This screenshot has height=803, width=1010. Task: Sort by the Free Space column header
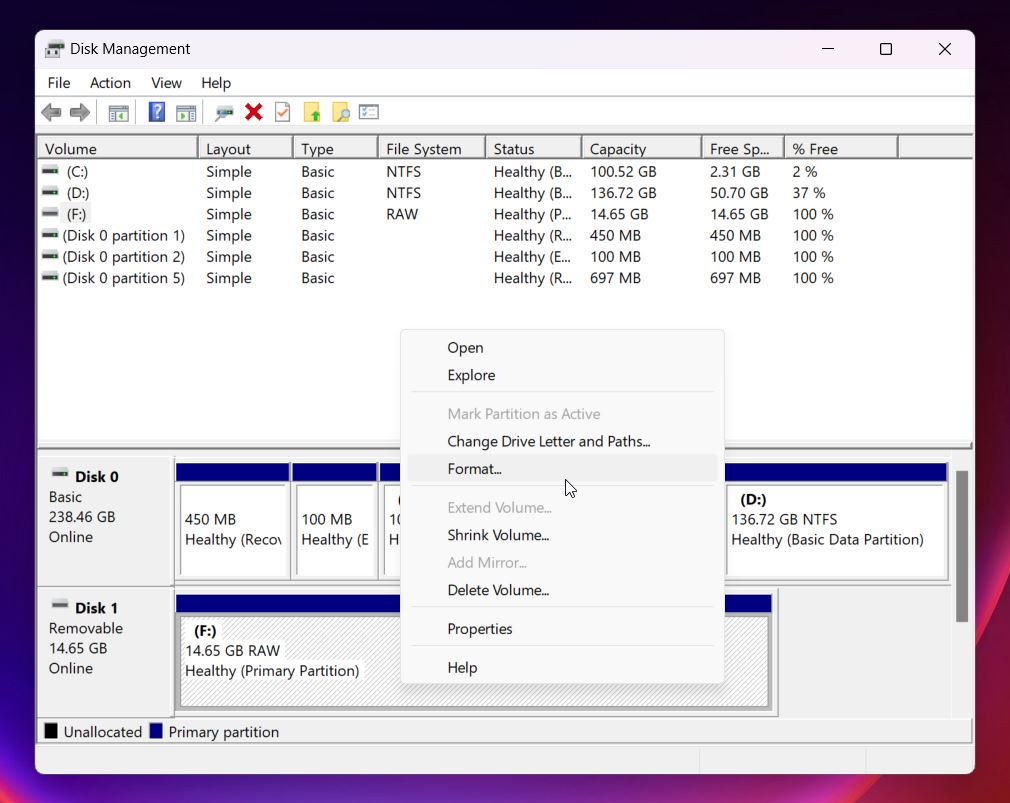click(x=743, y=149)
